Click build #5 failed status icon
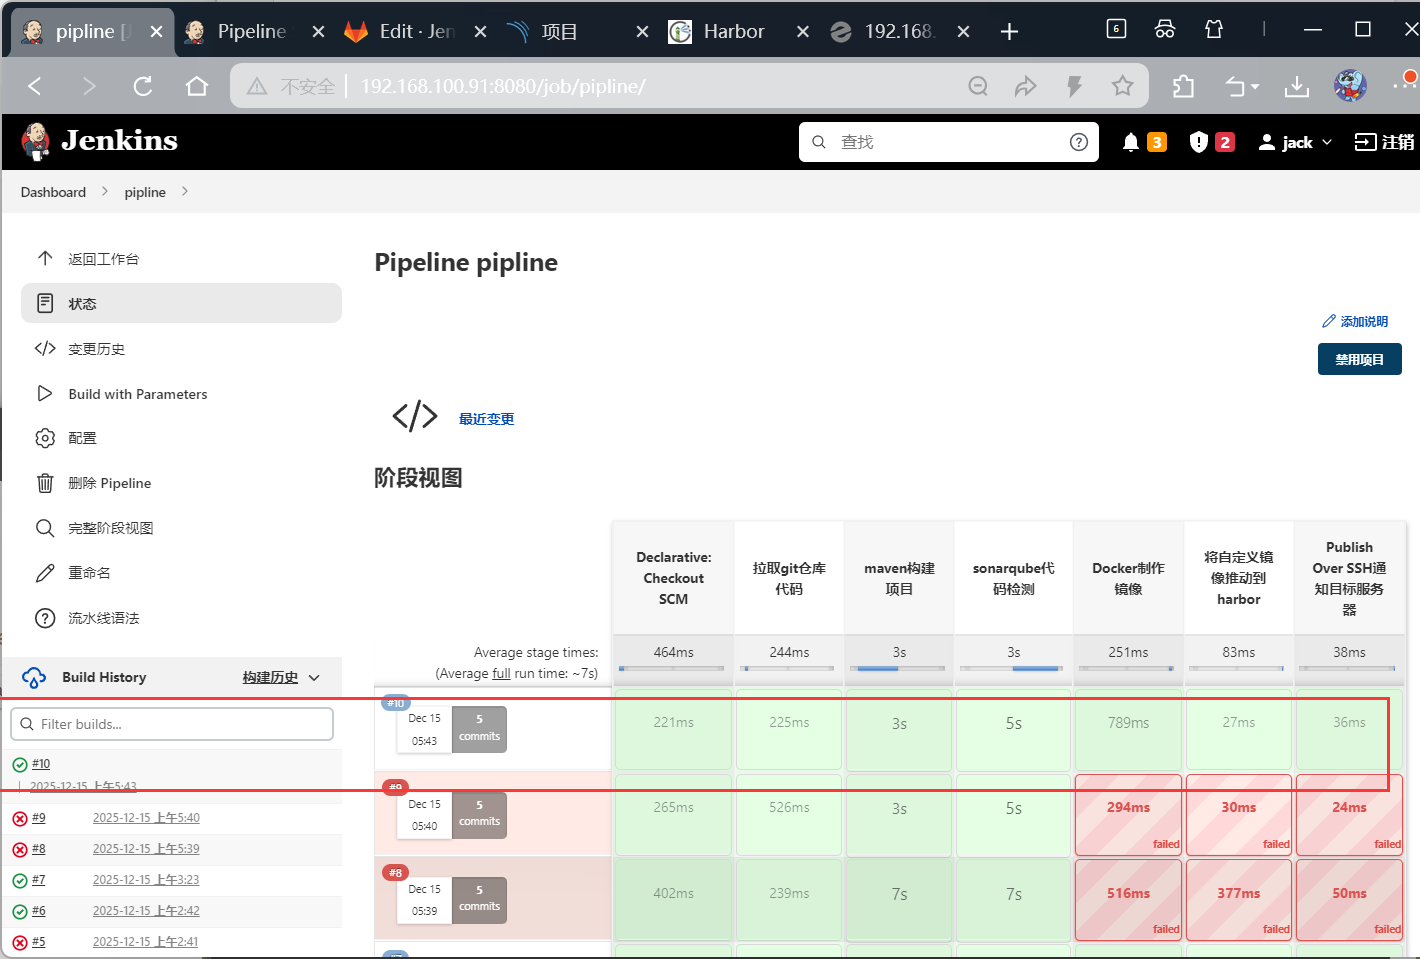1420x959 pixels. 19,943
